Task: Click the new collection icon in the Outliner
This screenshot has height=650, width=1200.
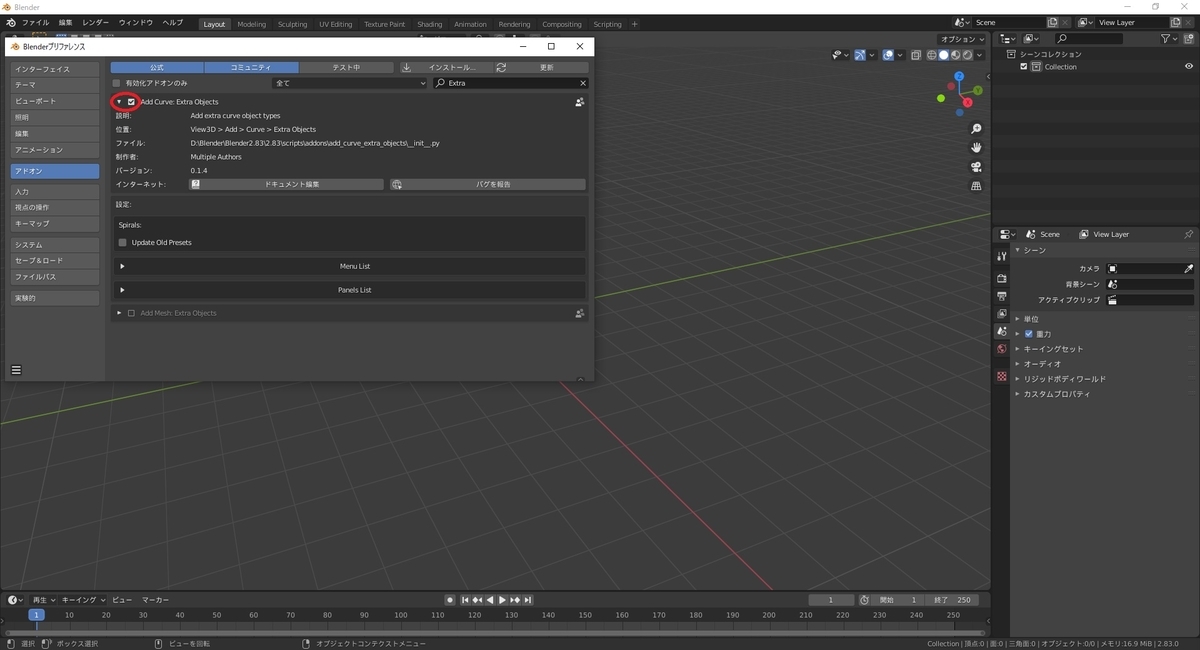Action: (1189, 38)
